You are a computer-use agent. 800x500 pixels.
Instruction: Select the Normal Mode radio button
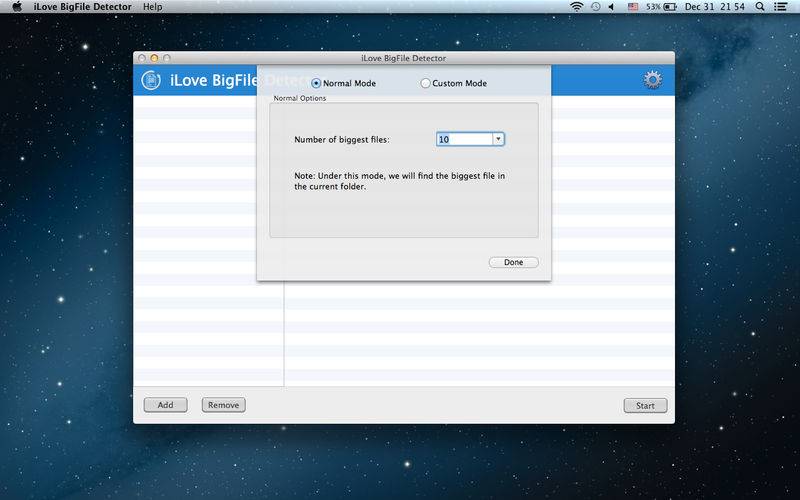tap(316, 83)
